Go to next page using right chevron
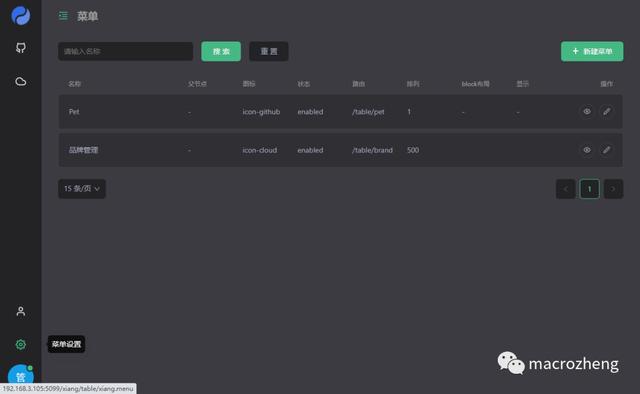Viewport: 640px width, 394px height. pyautogui.click(x=613, y=189)
